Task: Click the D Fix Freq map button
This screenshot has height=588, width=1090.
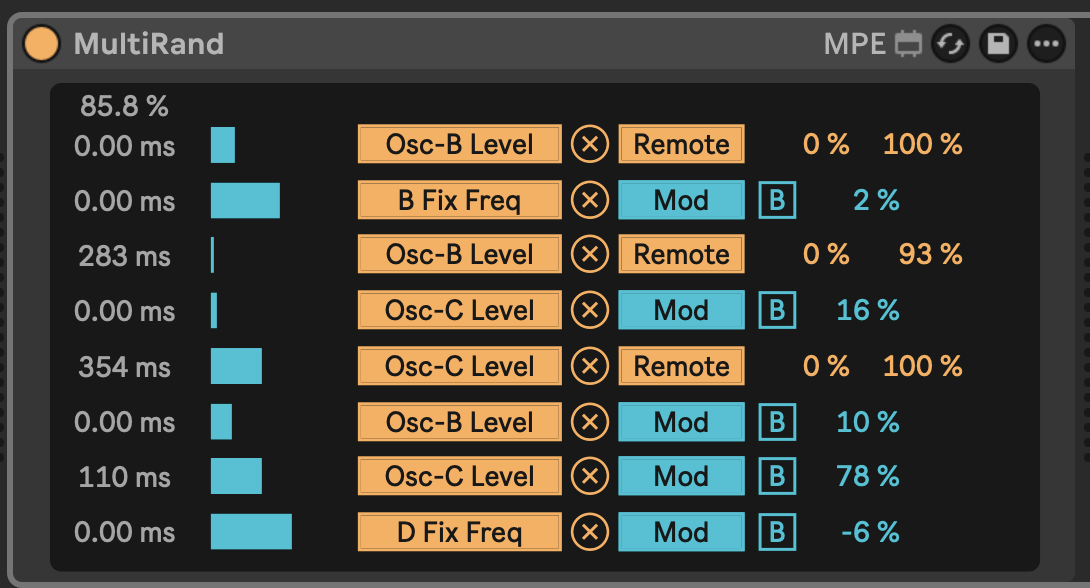Action: point(460,532)
